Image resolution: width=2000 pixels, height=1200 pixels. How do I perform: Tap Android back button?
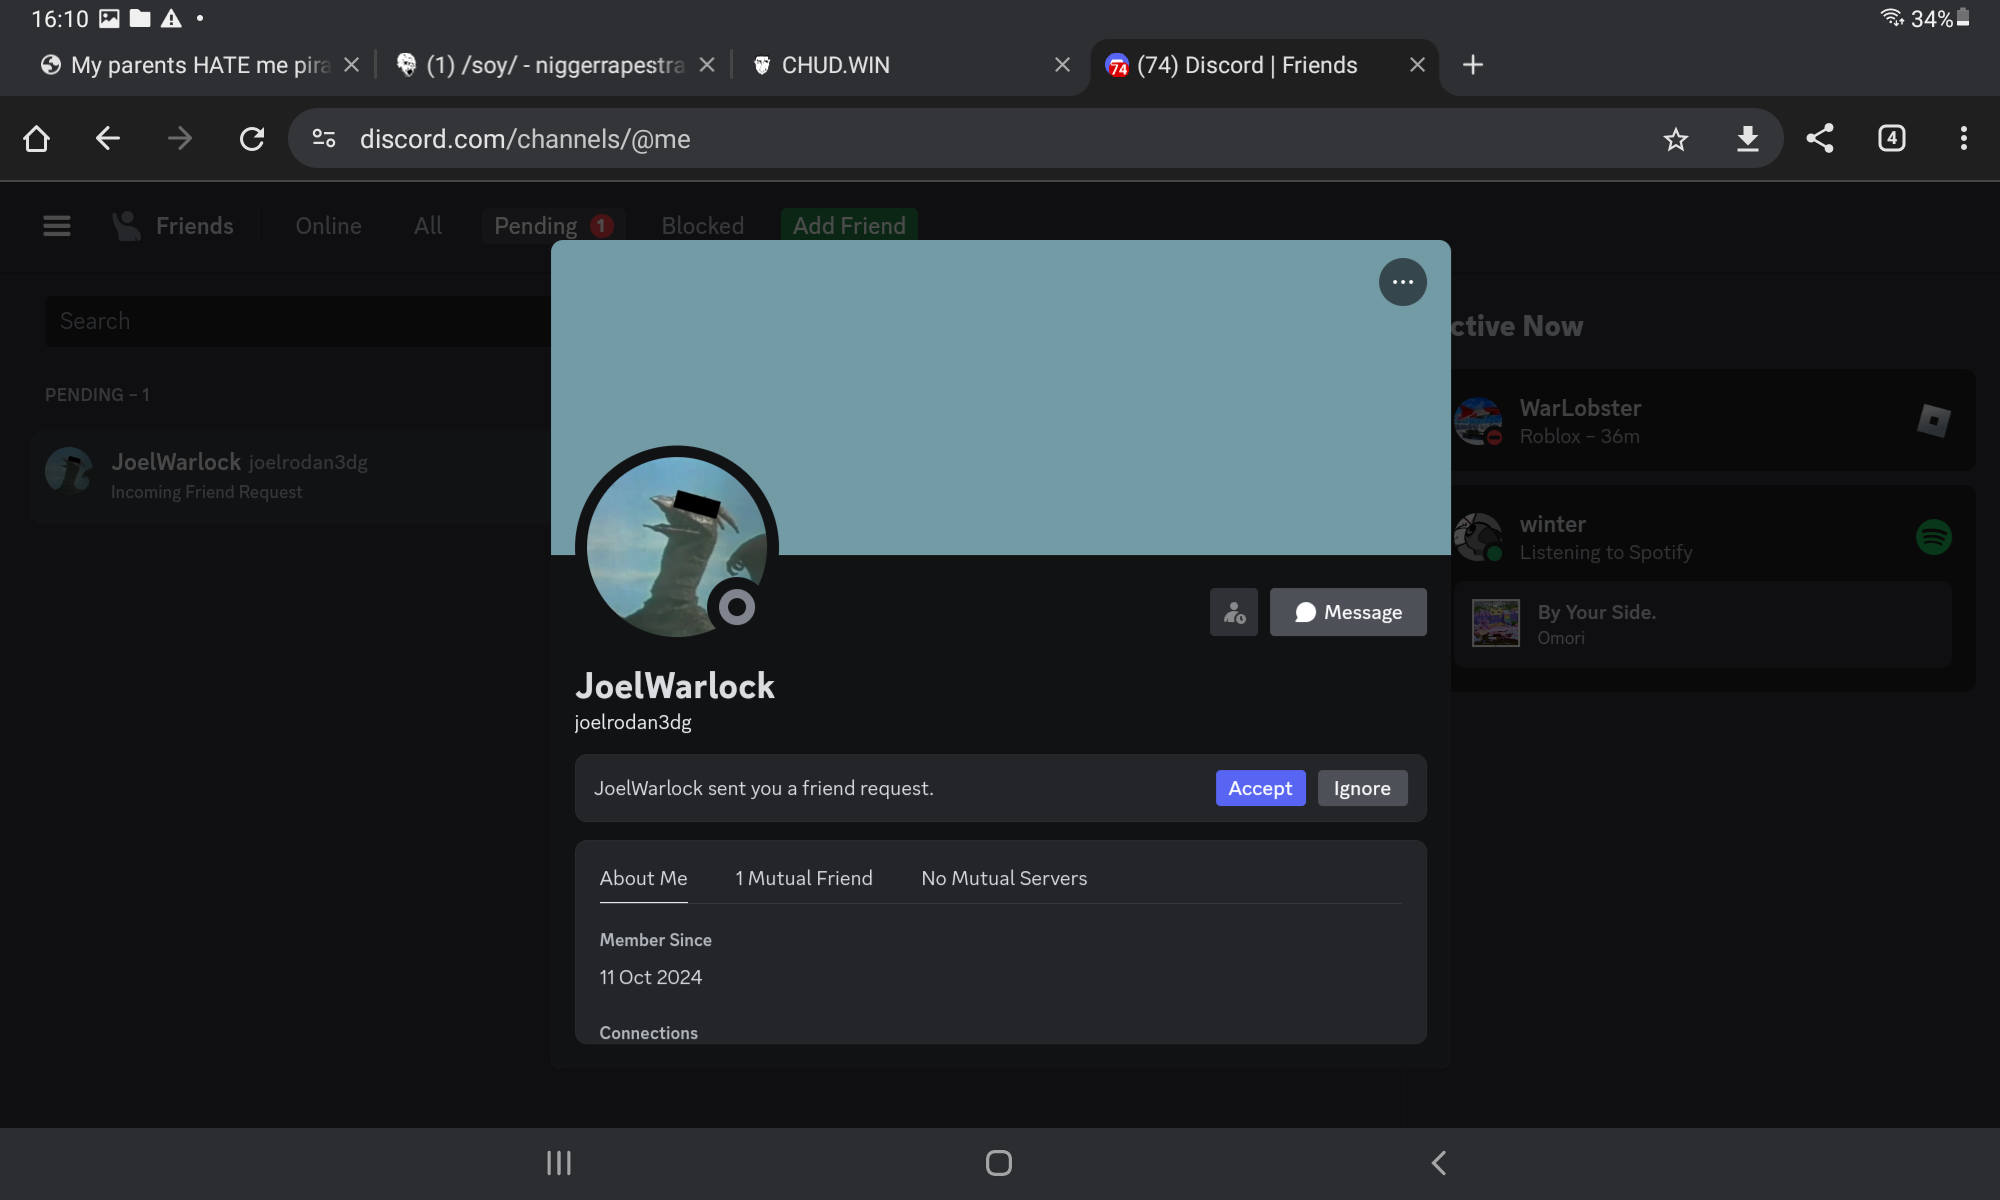tap(1439, 1163)
